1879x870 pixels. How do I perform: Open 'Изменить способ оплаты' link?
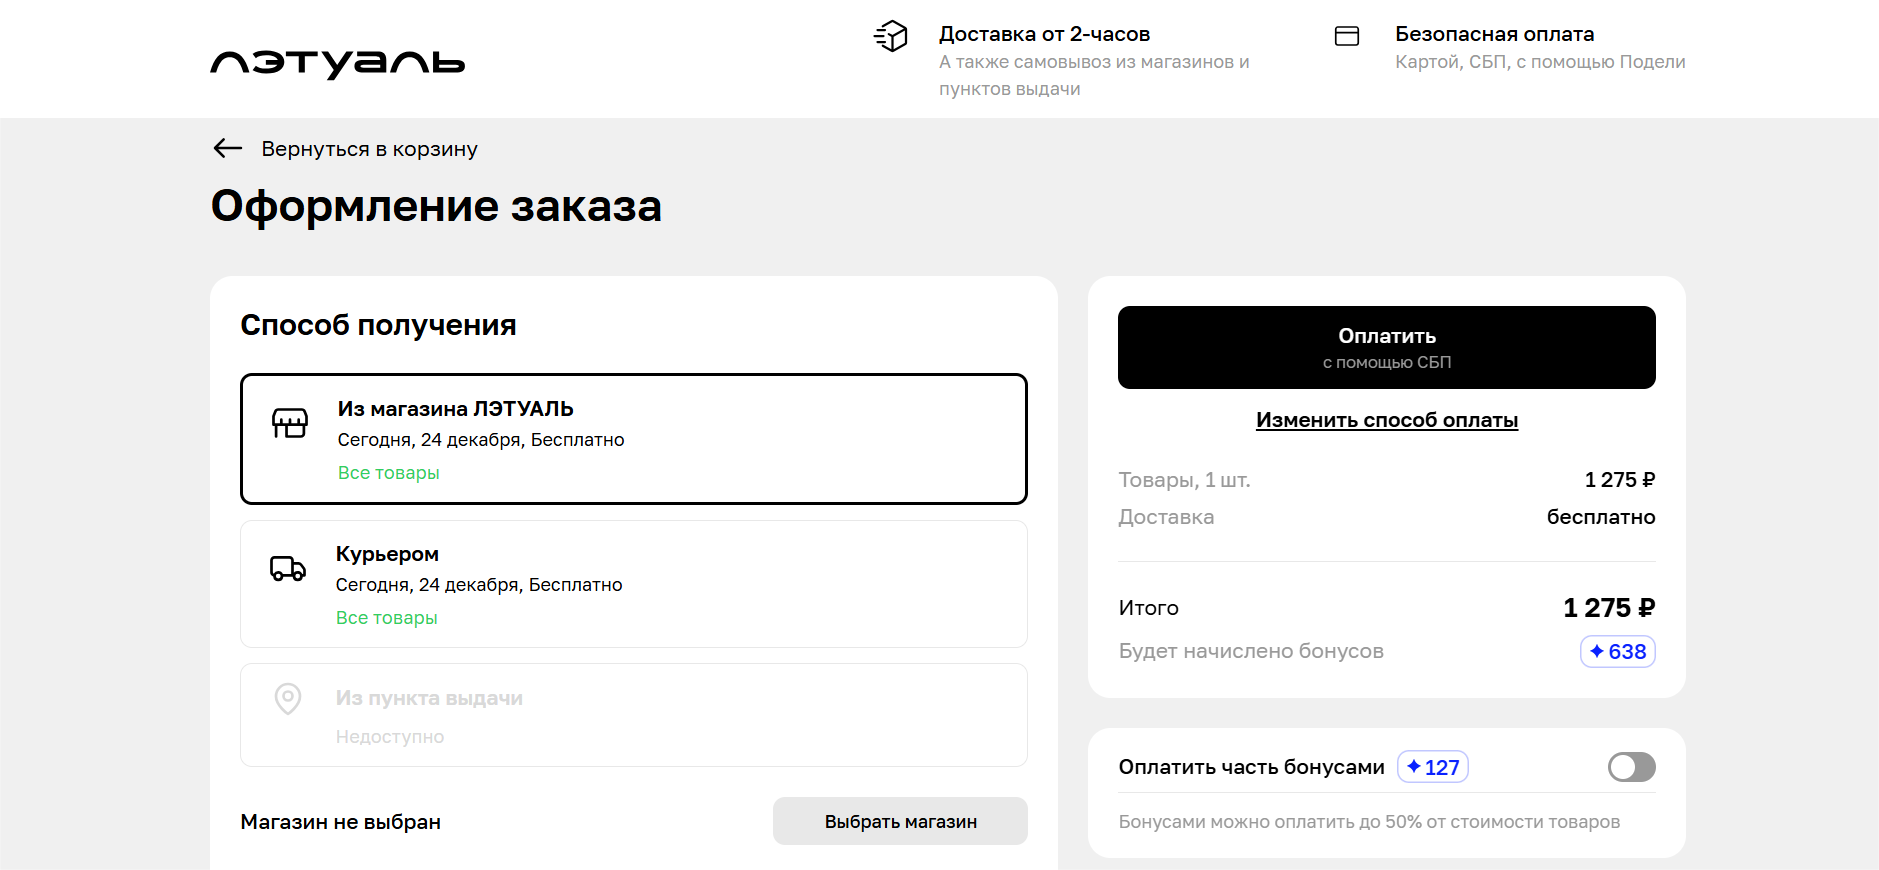pos(1386,420)
